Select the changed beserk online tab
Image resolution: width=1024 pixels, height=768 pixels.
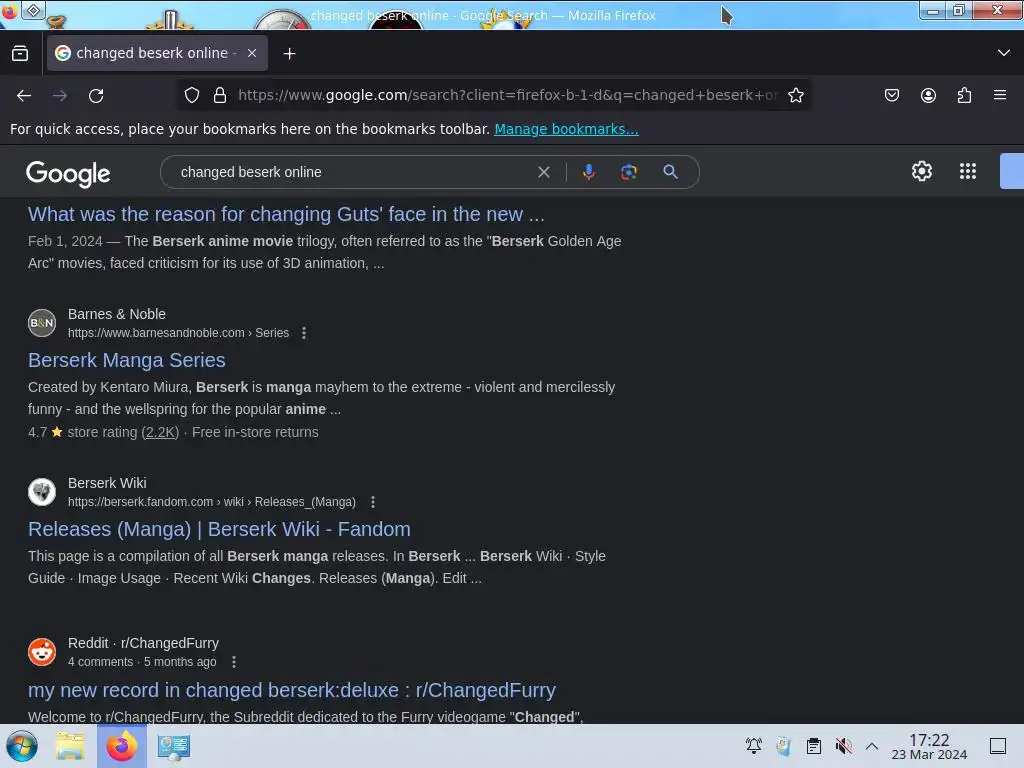pyautogui.click(x=157, y=53)
